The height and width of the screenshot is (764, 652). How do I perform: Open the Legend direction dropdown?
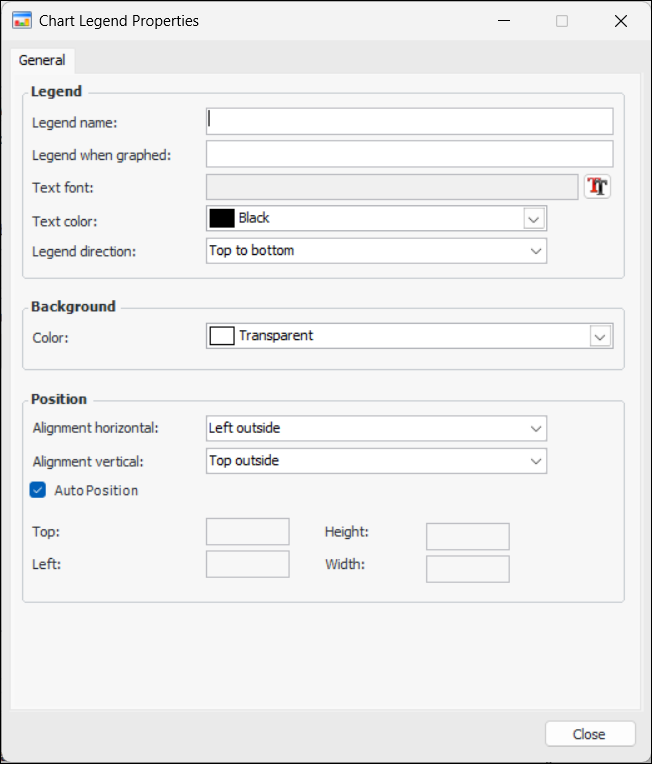(x=535, y=251)
